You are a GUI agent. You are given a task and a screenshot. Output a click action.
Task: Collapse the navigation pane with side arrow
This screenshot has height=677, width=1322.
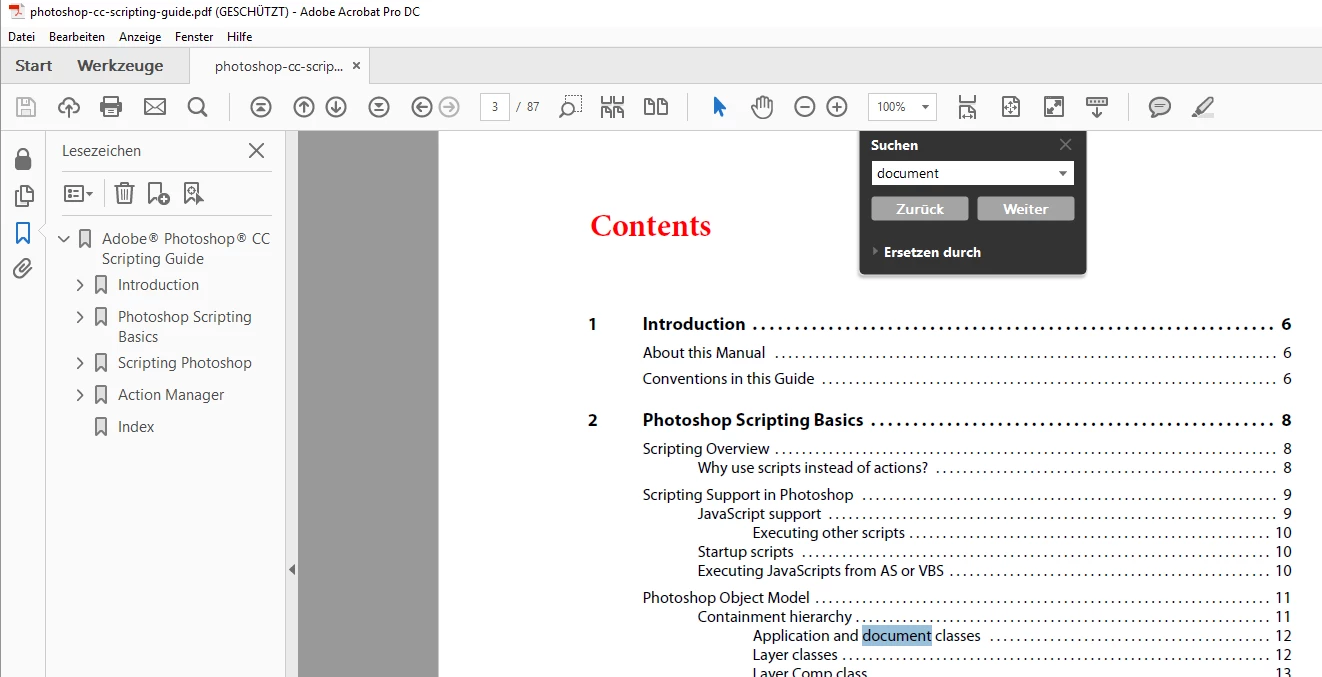pyautogui.click(x=292, y=570)
